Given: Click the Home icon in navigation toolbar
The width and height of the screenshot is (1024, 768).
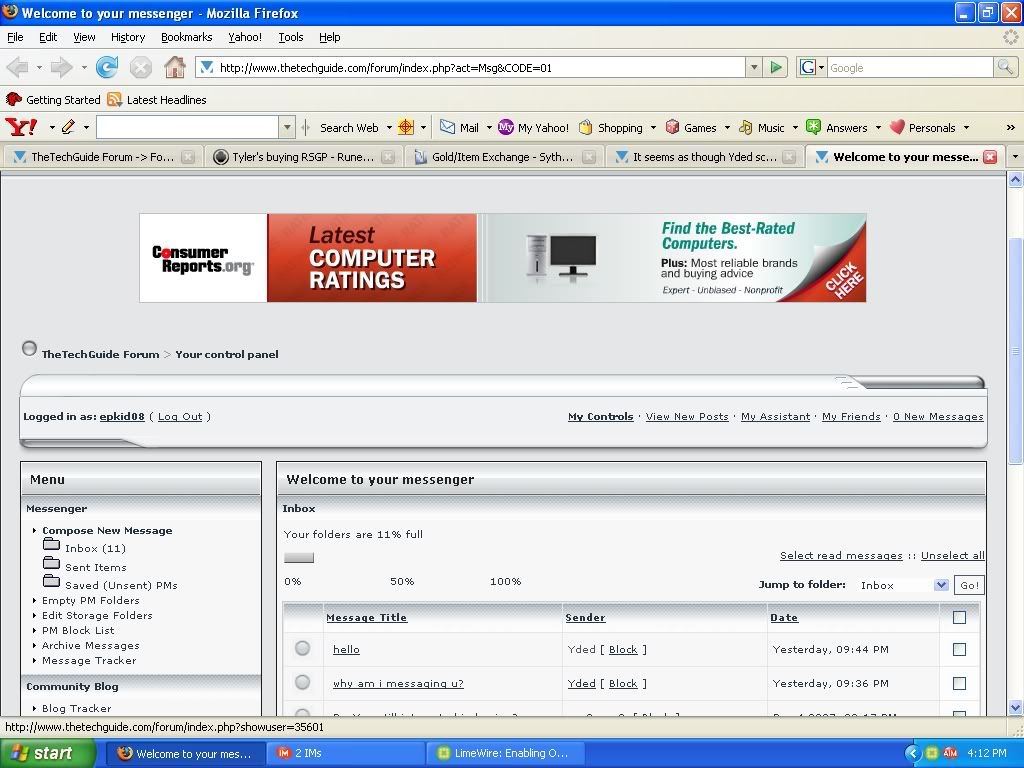Looking at the screenshot, I should pos(175,68).
